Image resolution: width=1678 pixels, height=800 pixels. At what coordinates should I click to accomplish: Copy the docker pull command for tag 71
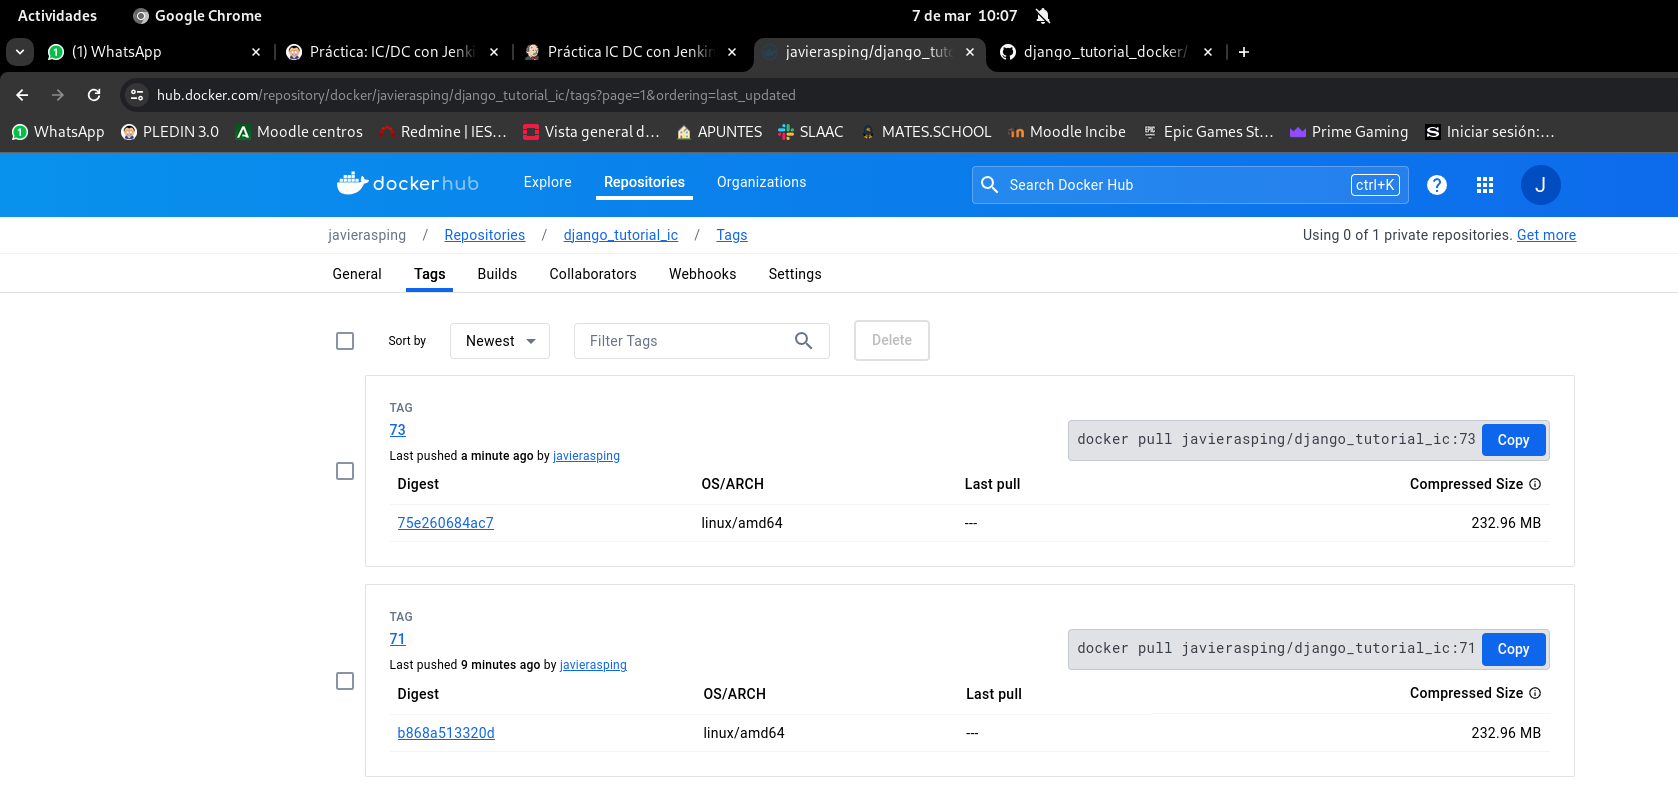1514,649
